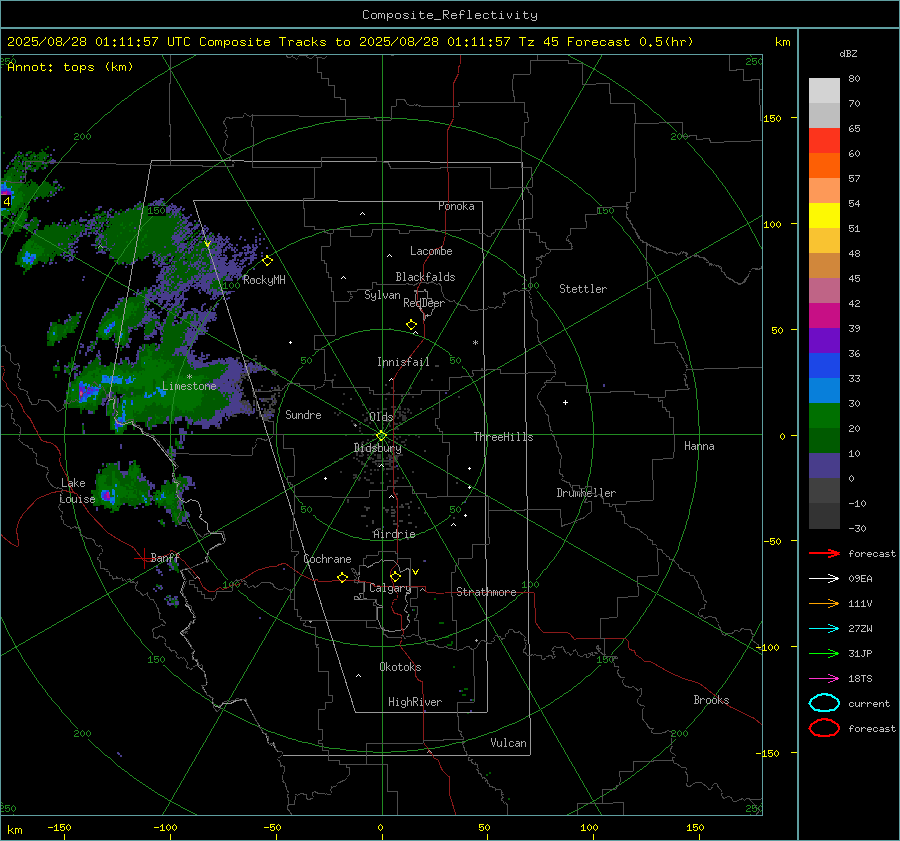The width and height of the screenshot is (900, 841).
Task: Click the Lake Louise label
Action: [x=77, y=491]
